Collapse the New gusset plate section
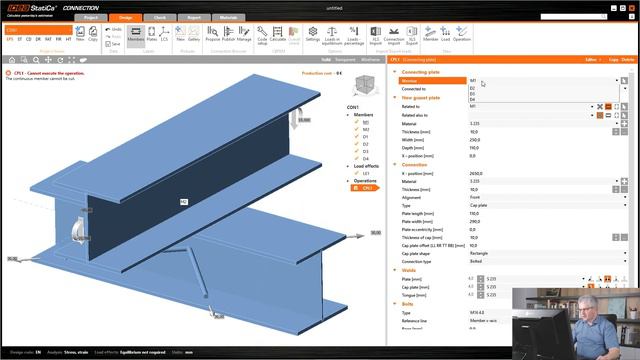 click(395, 98)
